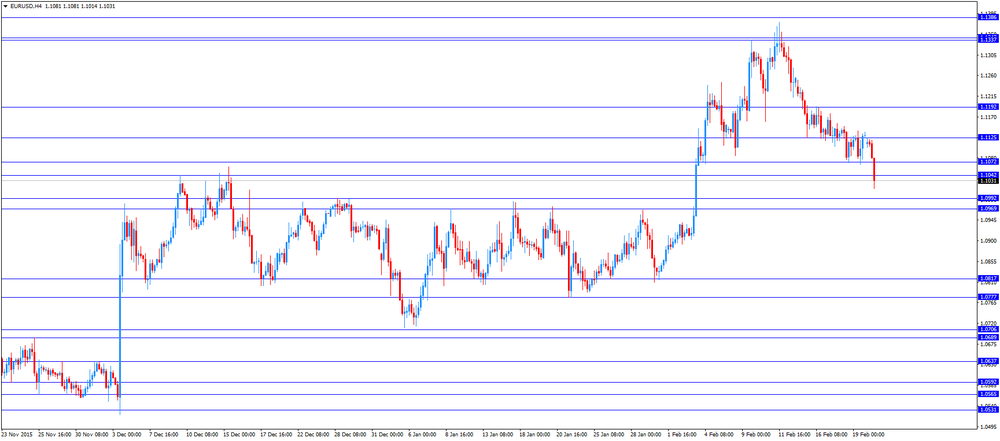
Task: Select the 1.0531 price level label
Action: pyautogui.click(x=988, y=410)
